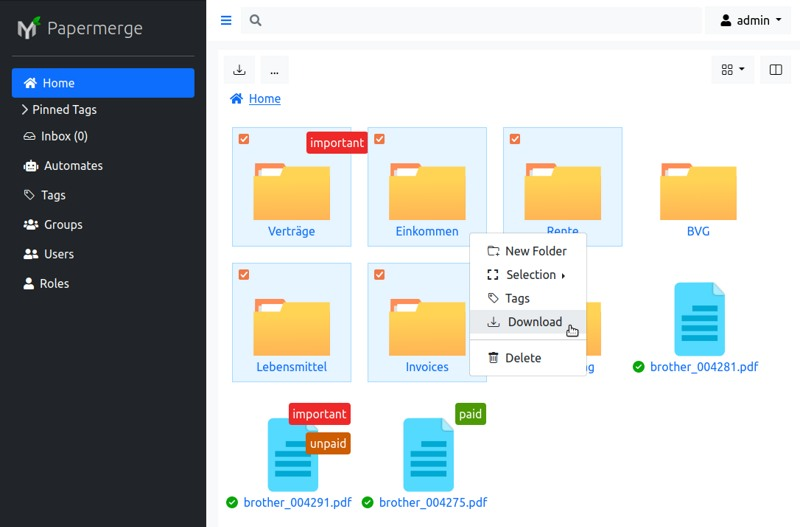
Task: Click into the search input field
Action: click(480, 20)
